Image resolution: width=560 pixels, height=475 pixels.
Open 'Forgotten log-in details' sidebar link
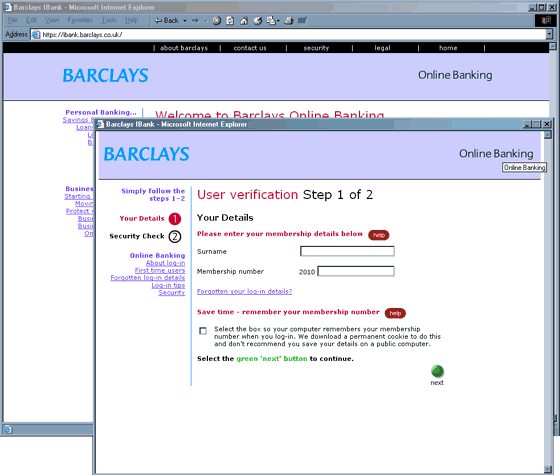(148, 278)
